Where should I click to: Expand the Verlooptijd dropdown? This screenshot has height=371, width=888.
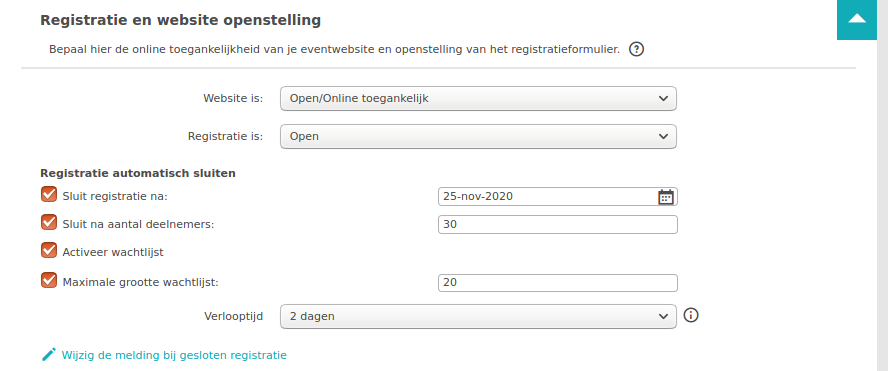pos(478,317)
